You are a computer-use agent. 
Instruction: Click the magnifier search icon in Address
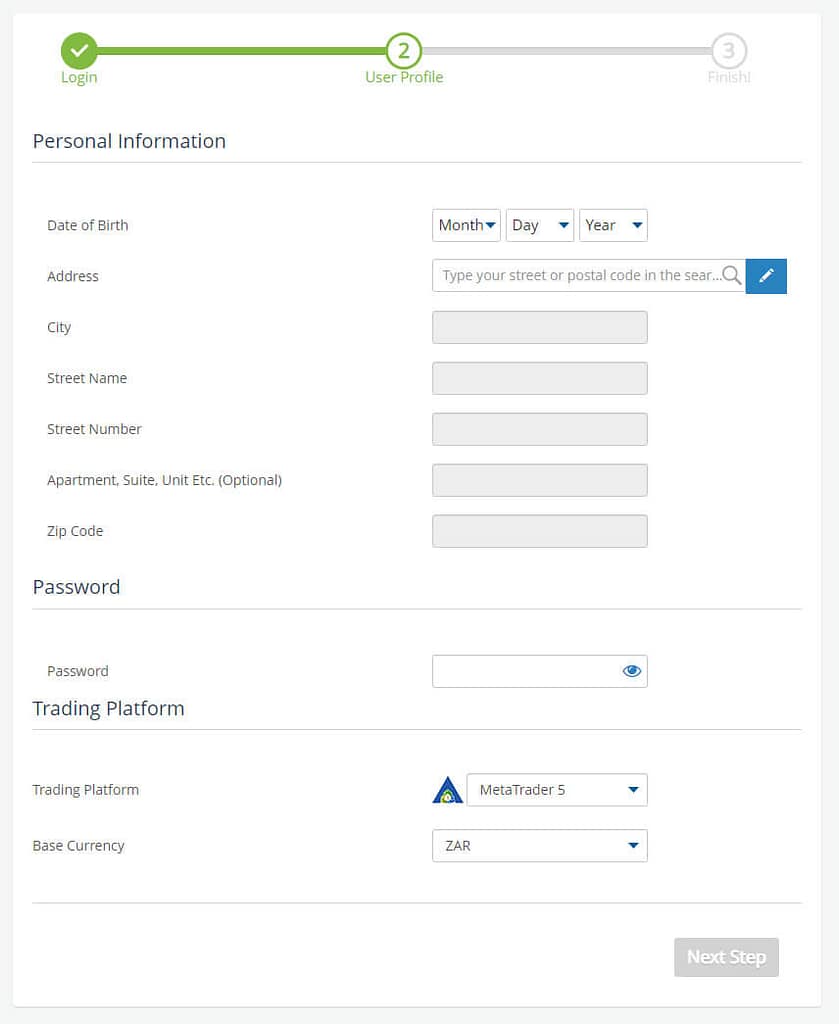click(x=731, y=275)
